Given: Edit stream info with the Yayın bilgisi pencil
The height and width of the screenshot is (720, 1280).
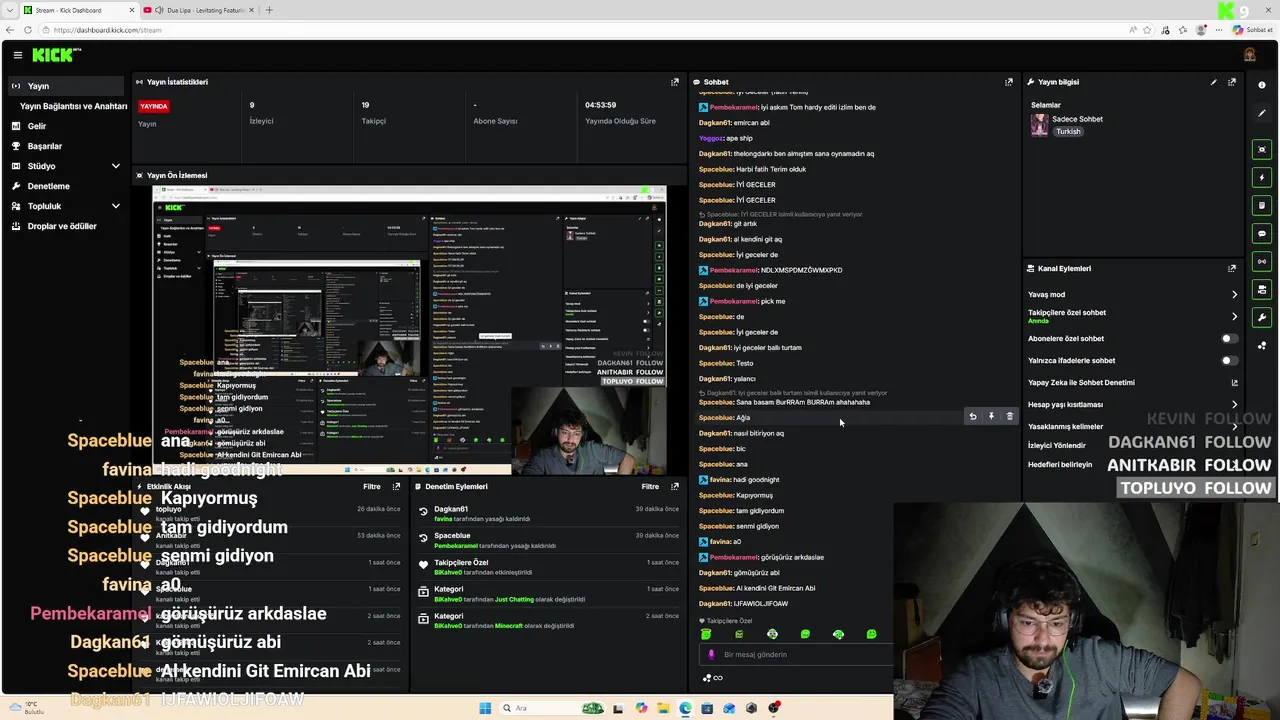Looking at the screenshot, I should (x=1213, y=82).
